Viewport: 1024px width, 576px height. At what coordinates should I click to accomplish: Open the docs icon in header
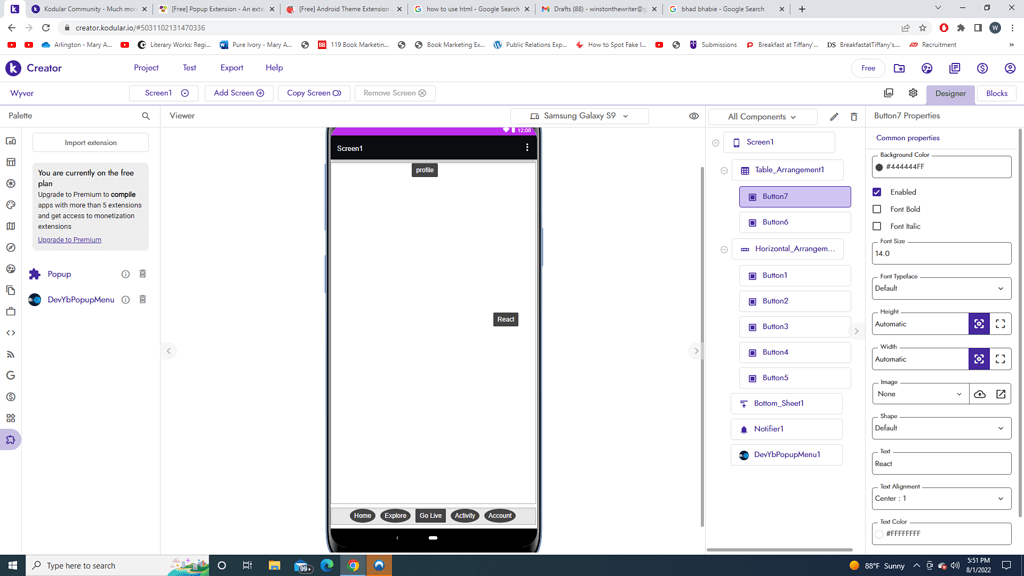pyautogui.click(x=955, y=68)
